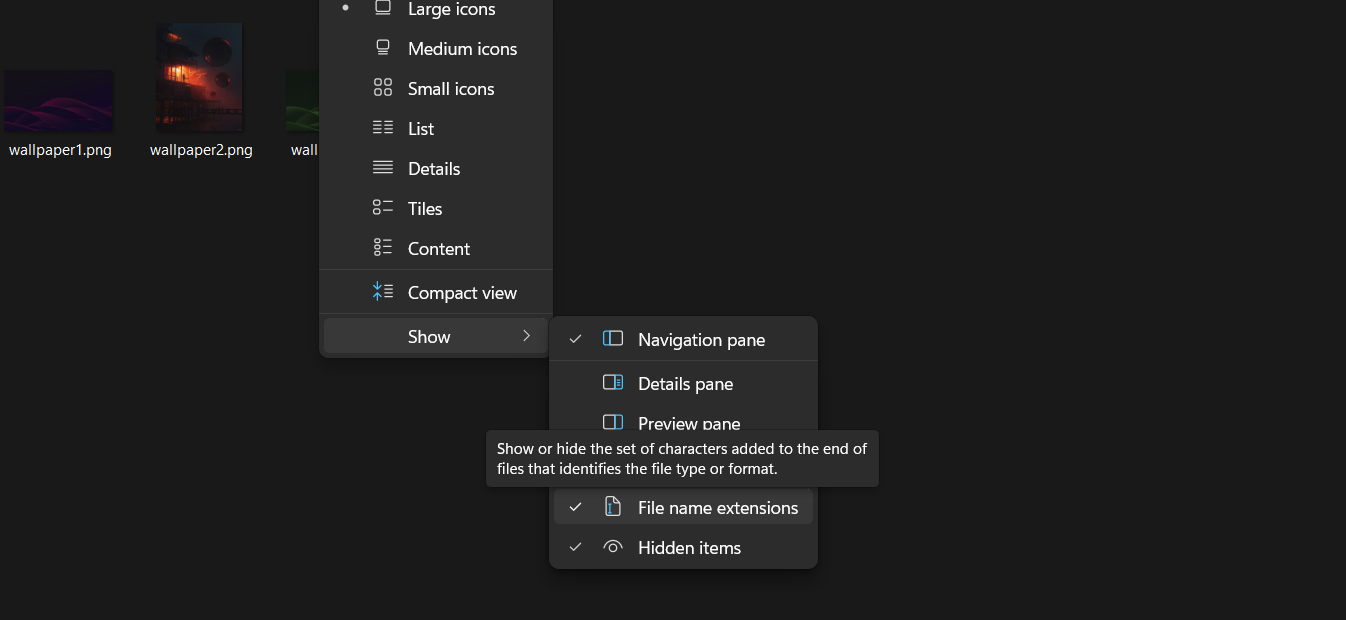The width and height of the screenshot is (1346, 620).
Task: Uncheck Navigation pane
Action: [x=701, y=339]
